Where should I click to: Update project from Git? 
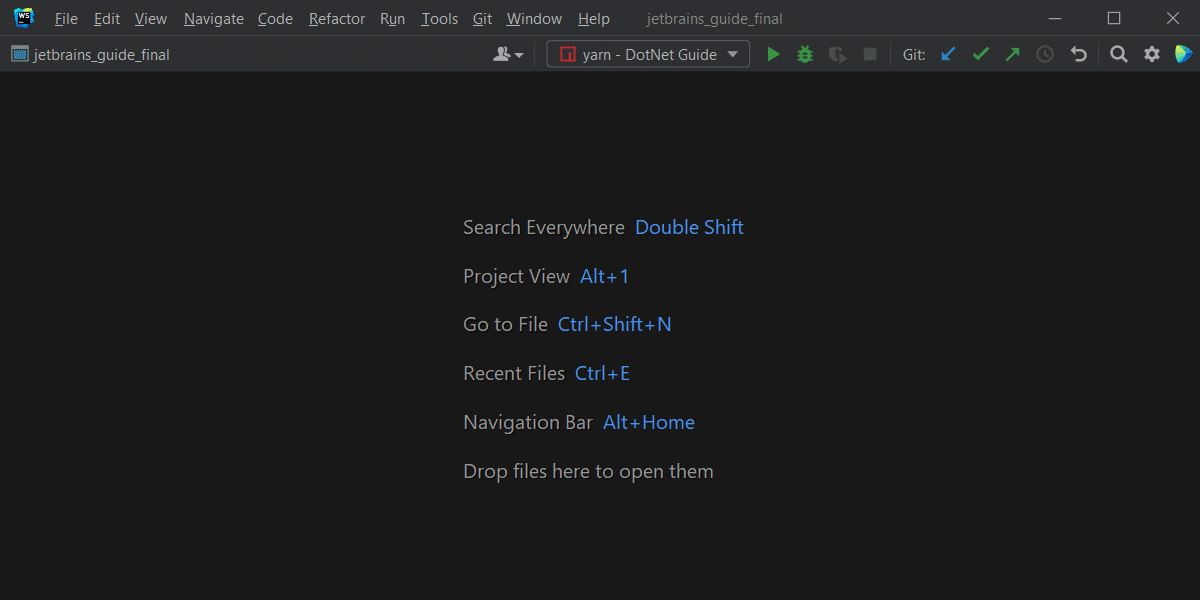click(x=947, y=54)
